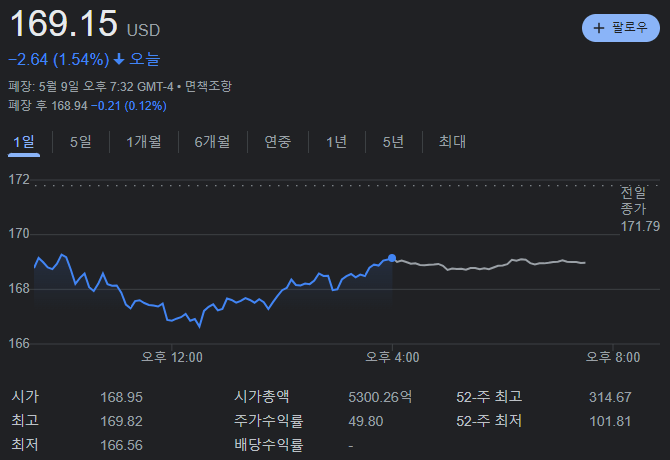
Task: Click the 166 y-axis label
Action: [19, 343]
